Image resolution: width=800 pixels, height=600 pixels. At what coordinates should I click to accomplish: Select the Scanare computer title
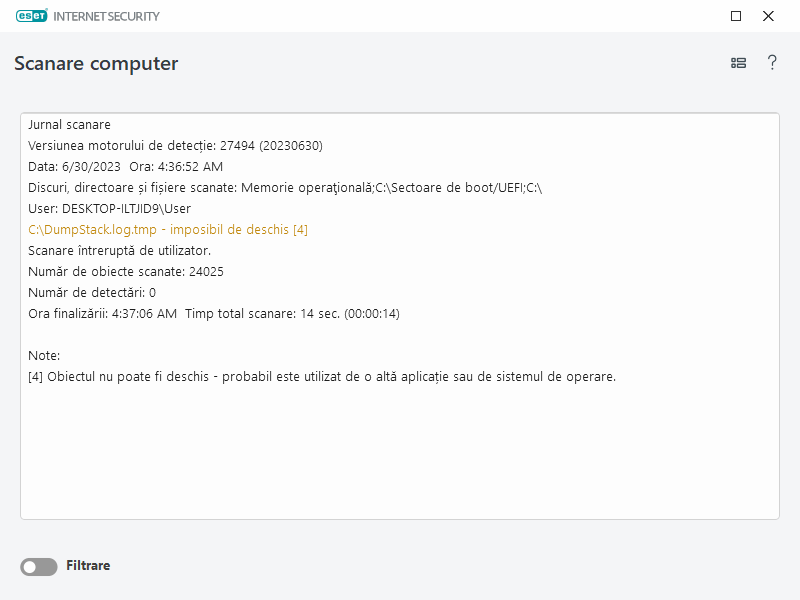pyautogui.click(x=96, y=63)
